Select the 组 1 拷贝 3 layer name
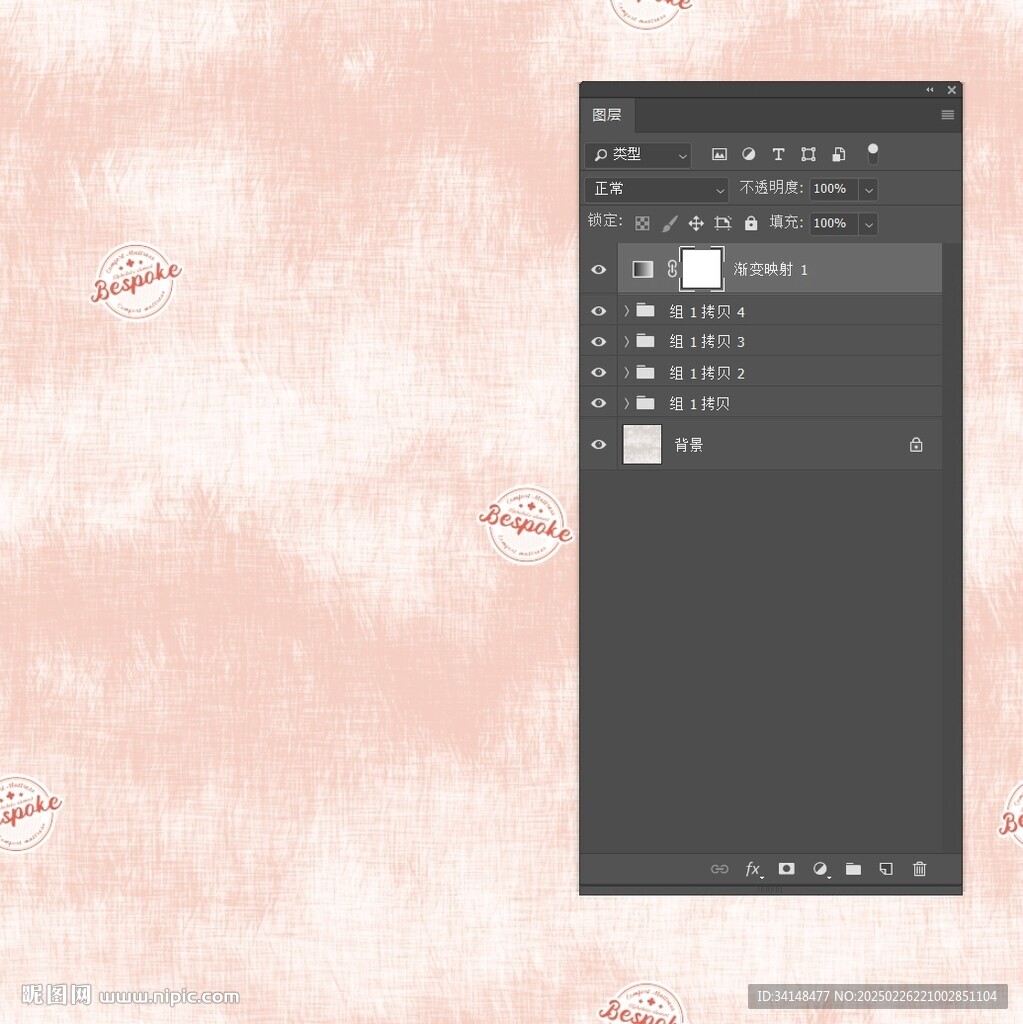Screen dimensions: 1023x1024 (707, 342)
